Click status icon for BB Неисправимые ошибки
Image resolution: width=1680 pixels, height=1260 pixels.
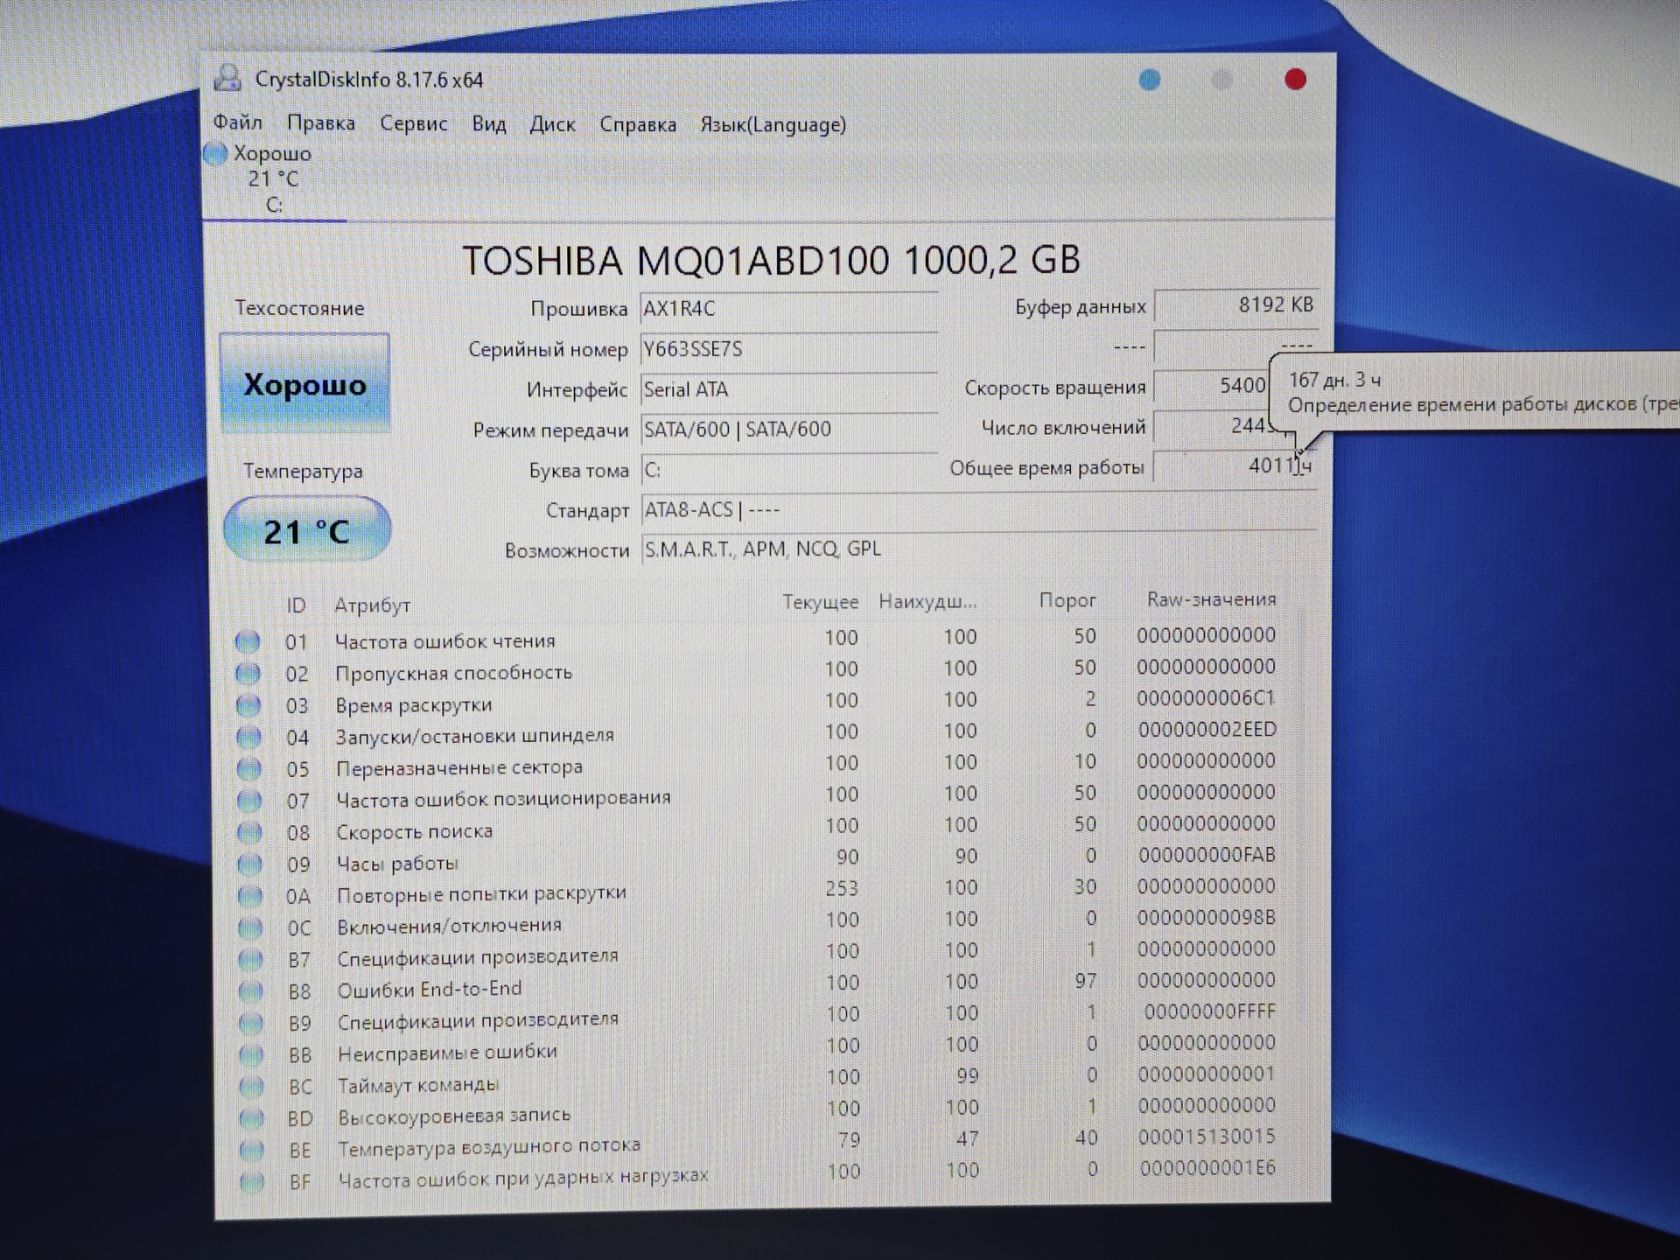pos(251,1055)
